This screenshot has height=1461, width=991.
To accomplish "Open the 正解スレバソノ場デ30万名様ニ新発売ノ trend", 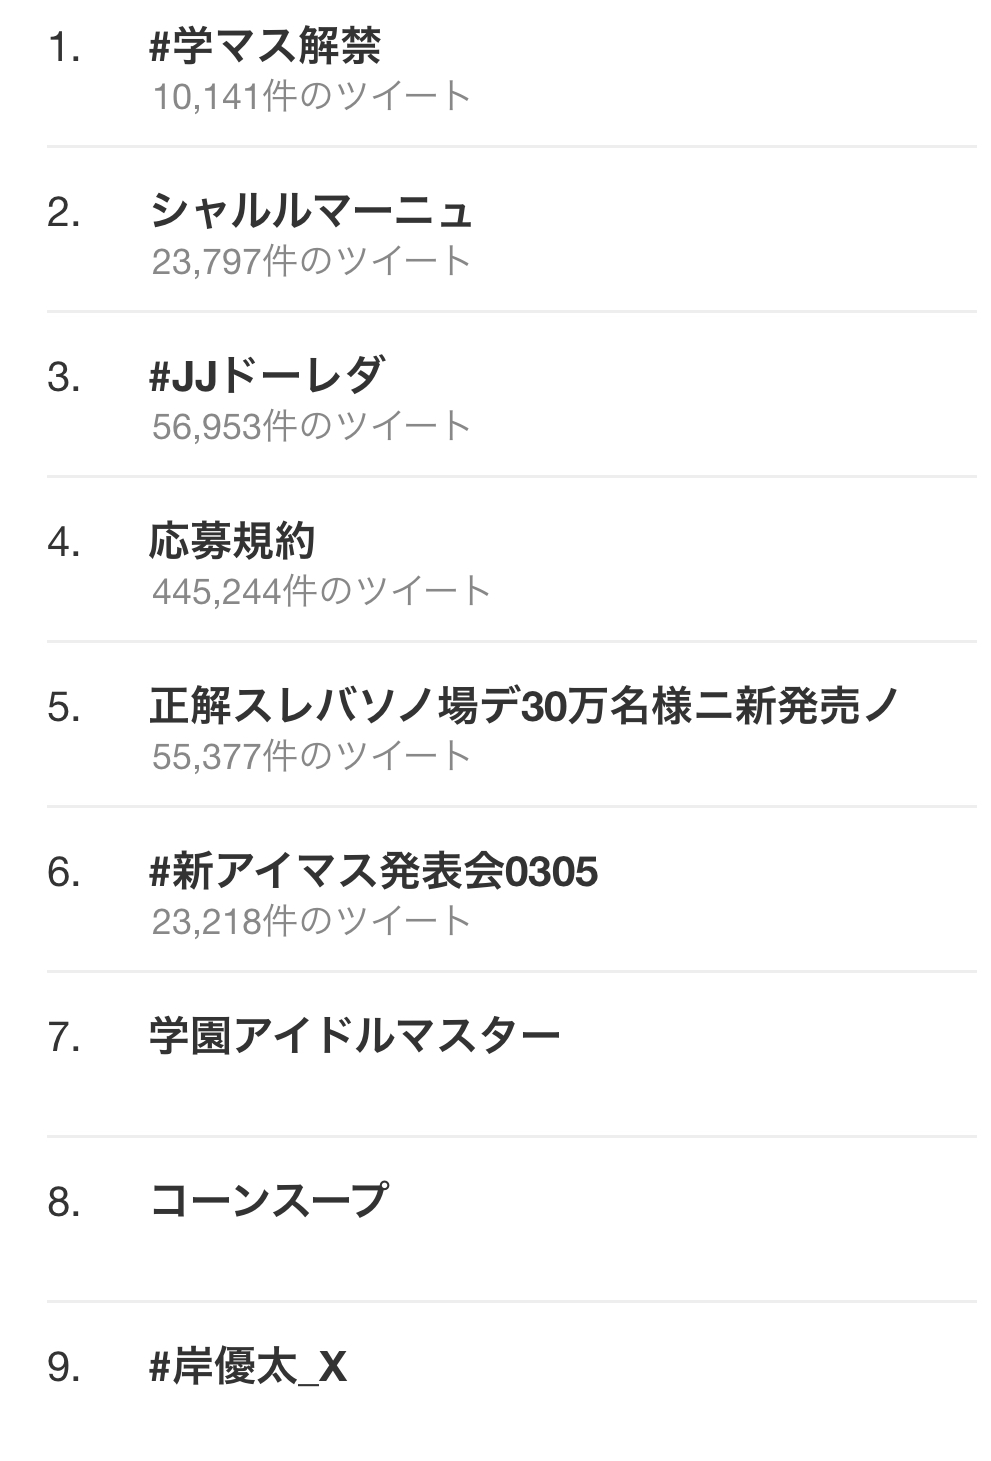I will (x=525, y=706).
